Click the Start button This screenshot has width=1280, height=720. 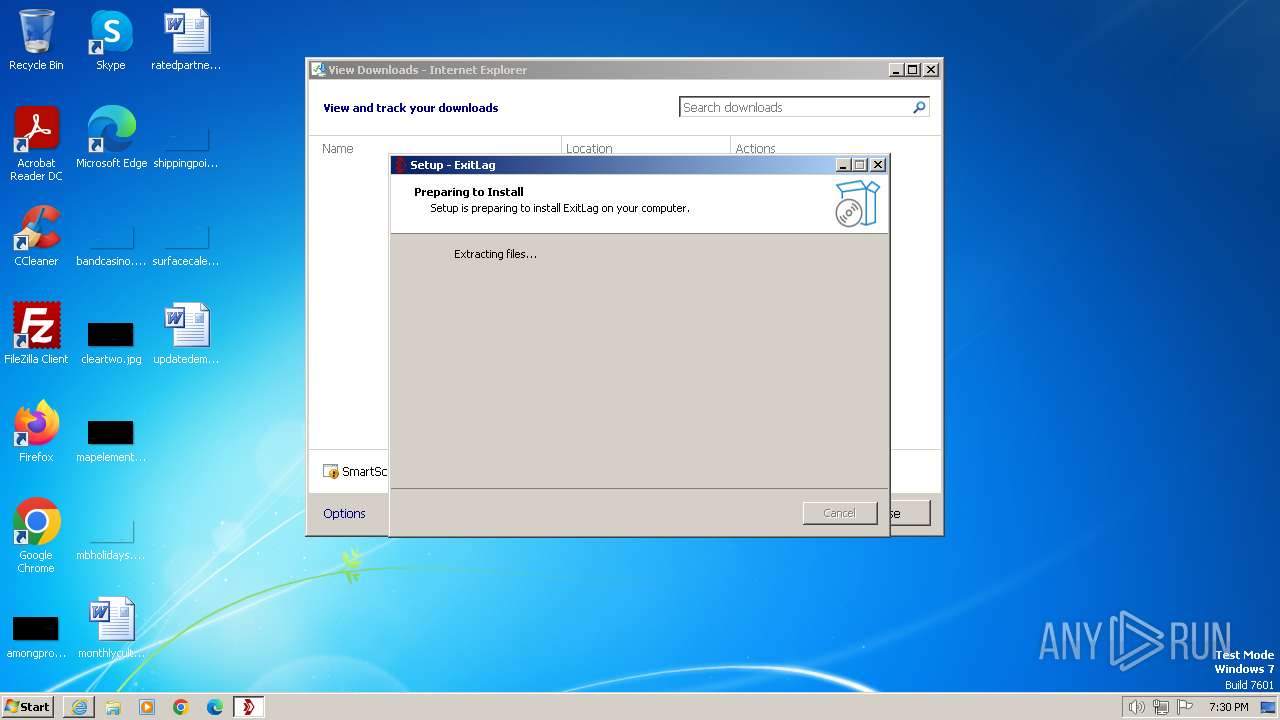[28, 706]
